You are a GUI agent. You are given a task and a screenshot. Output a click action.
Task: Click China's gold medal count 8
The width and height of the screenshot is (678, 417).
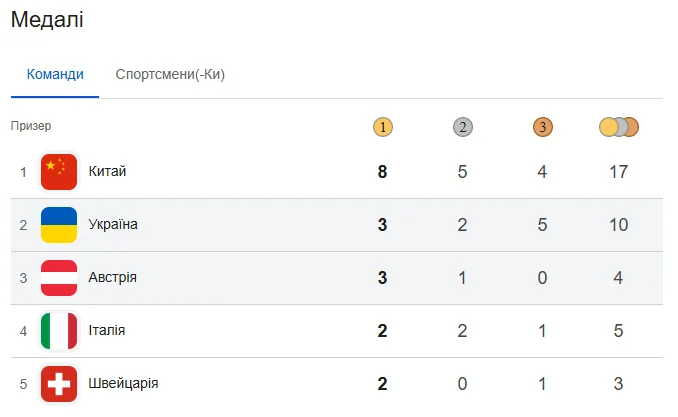pyautogui.click(x=382, y=172)
